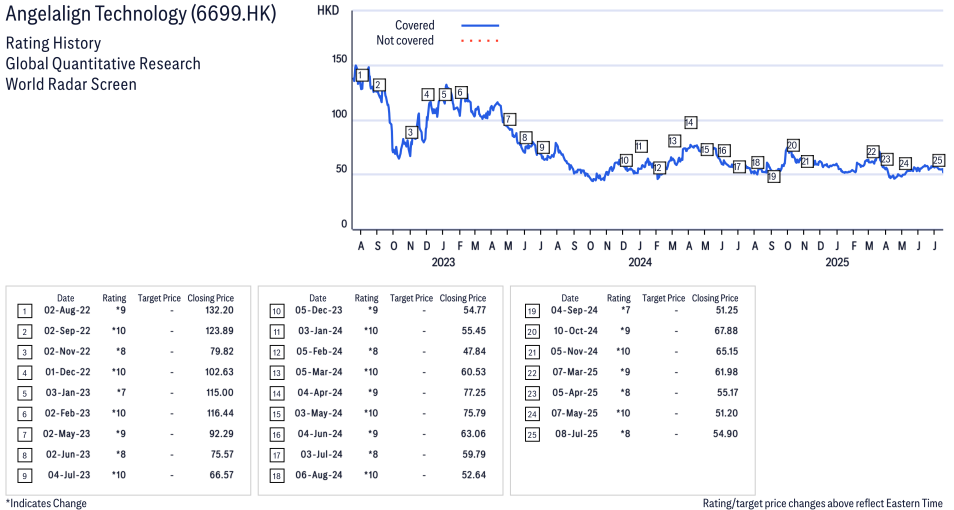Click the date 02-Aug-22 in the table
This screenshot has height=510, width=954.
tap(67, 310)
